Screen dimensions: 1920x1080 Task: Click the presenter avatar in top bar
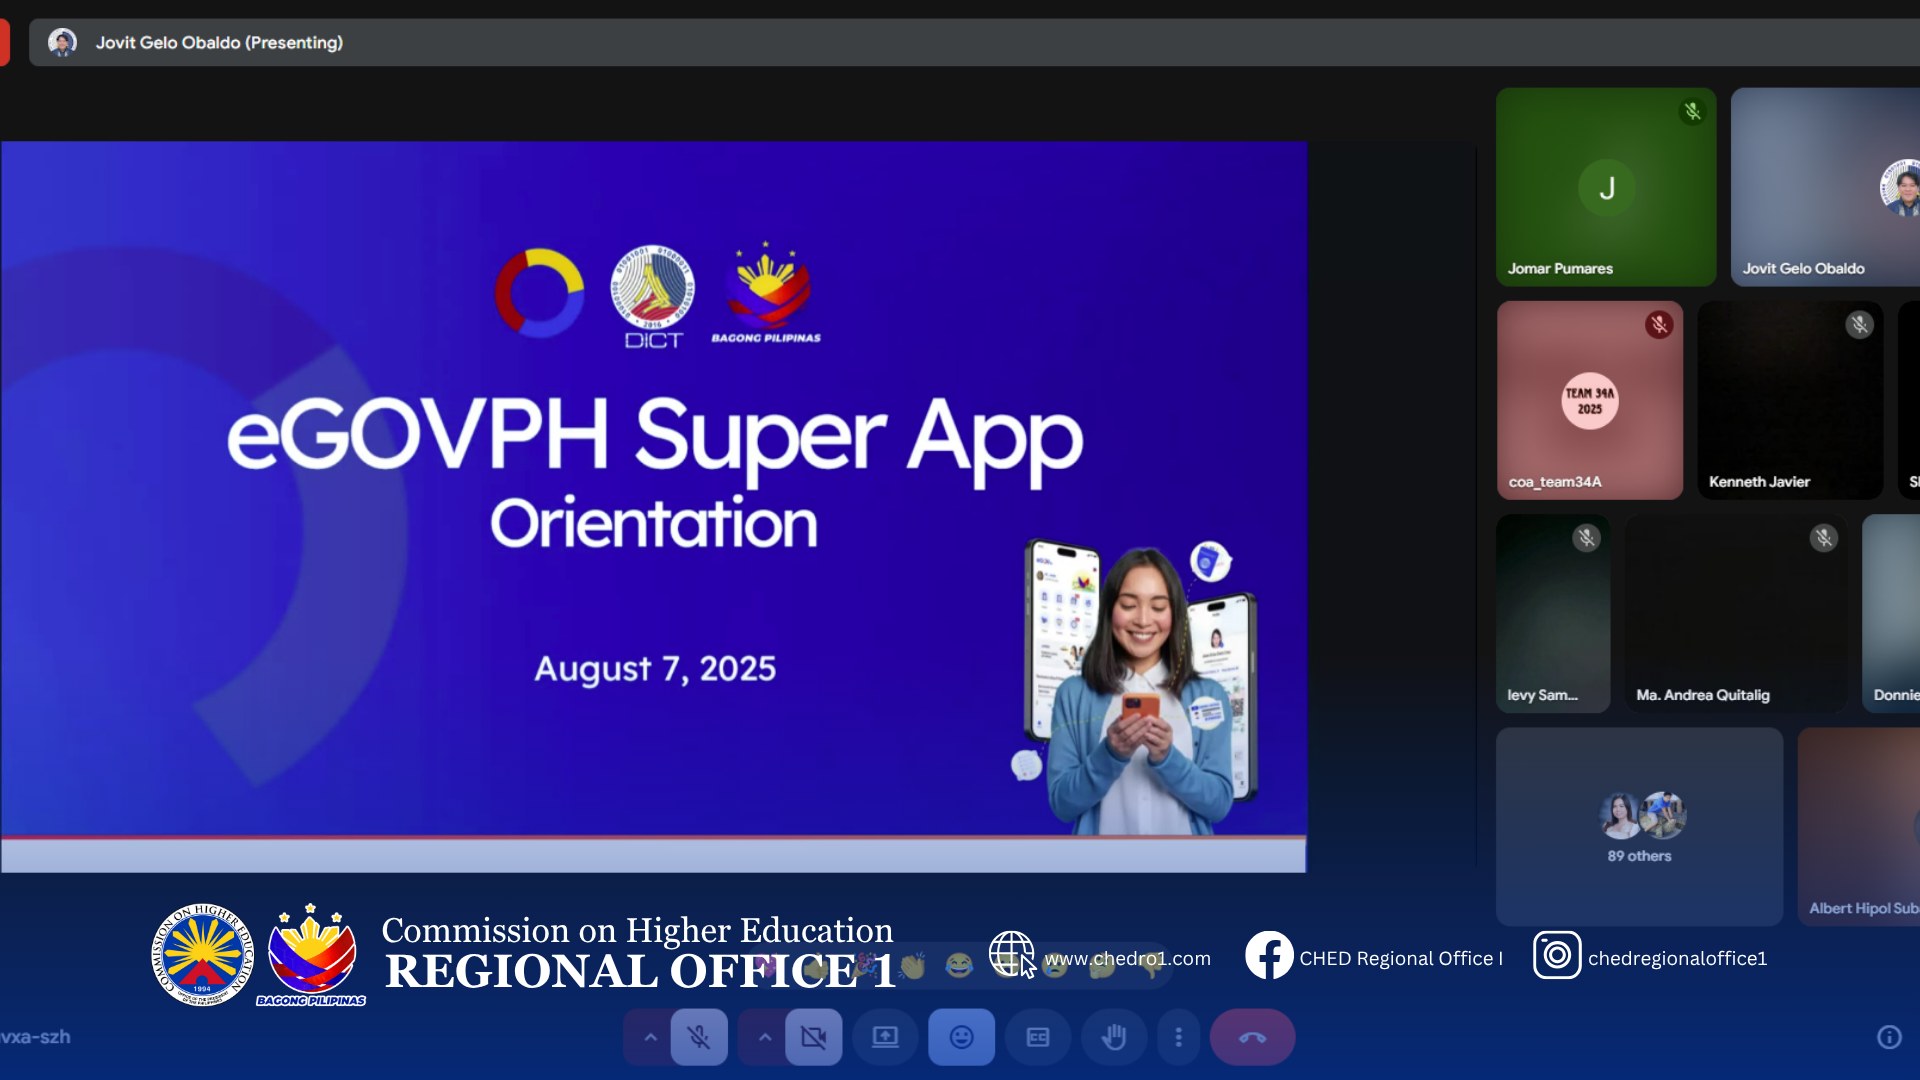[x=62, y=42]
